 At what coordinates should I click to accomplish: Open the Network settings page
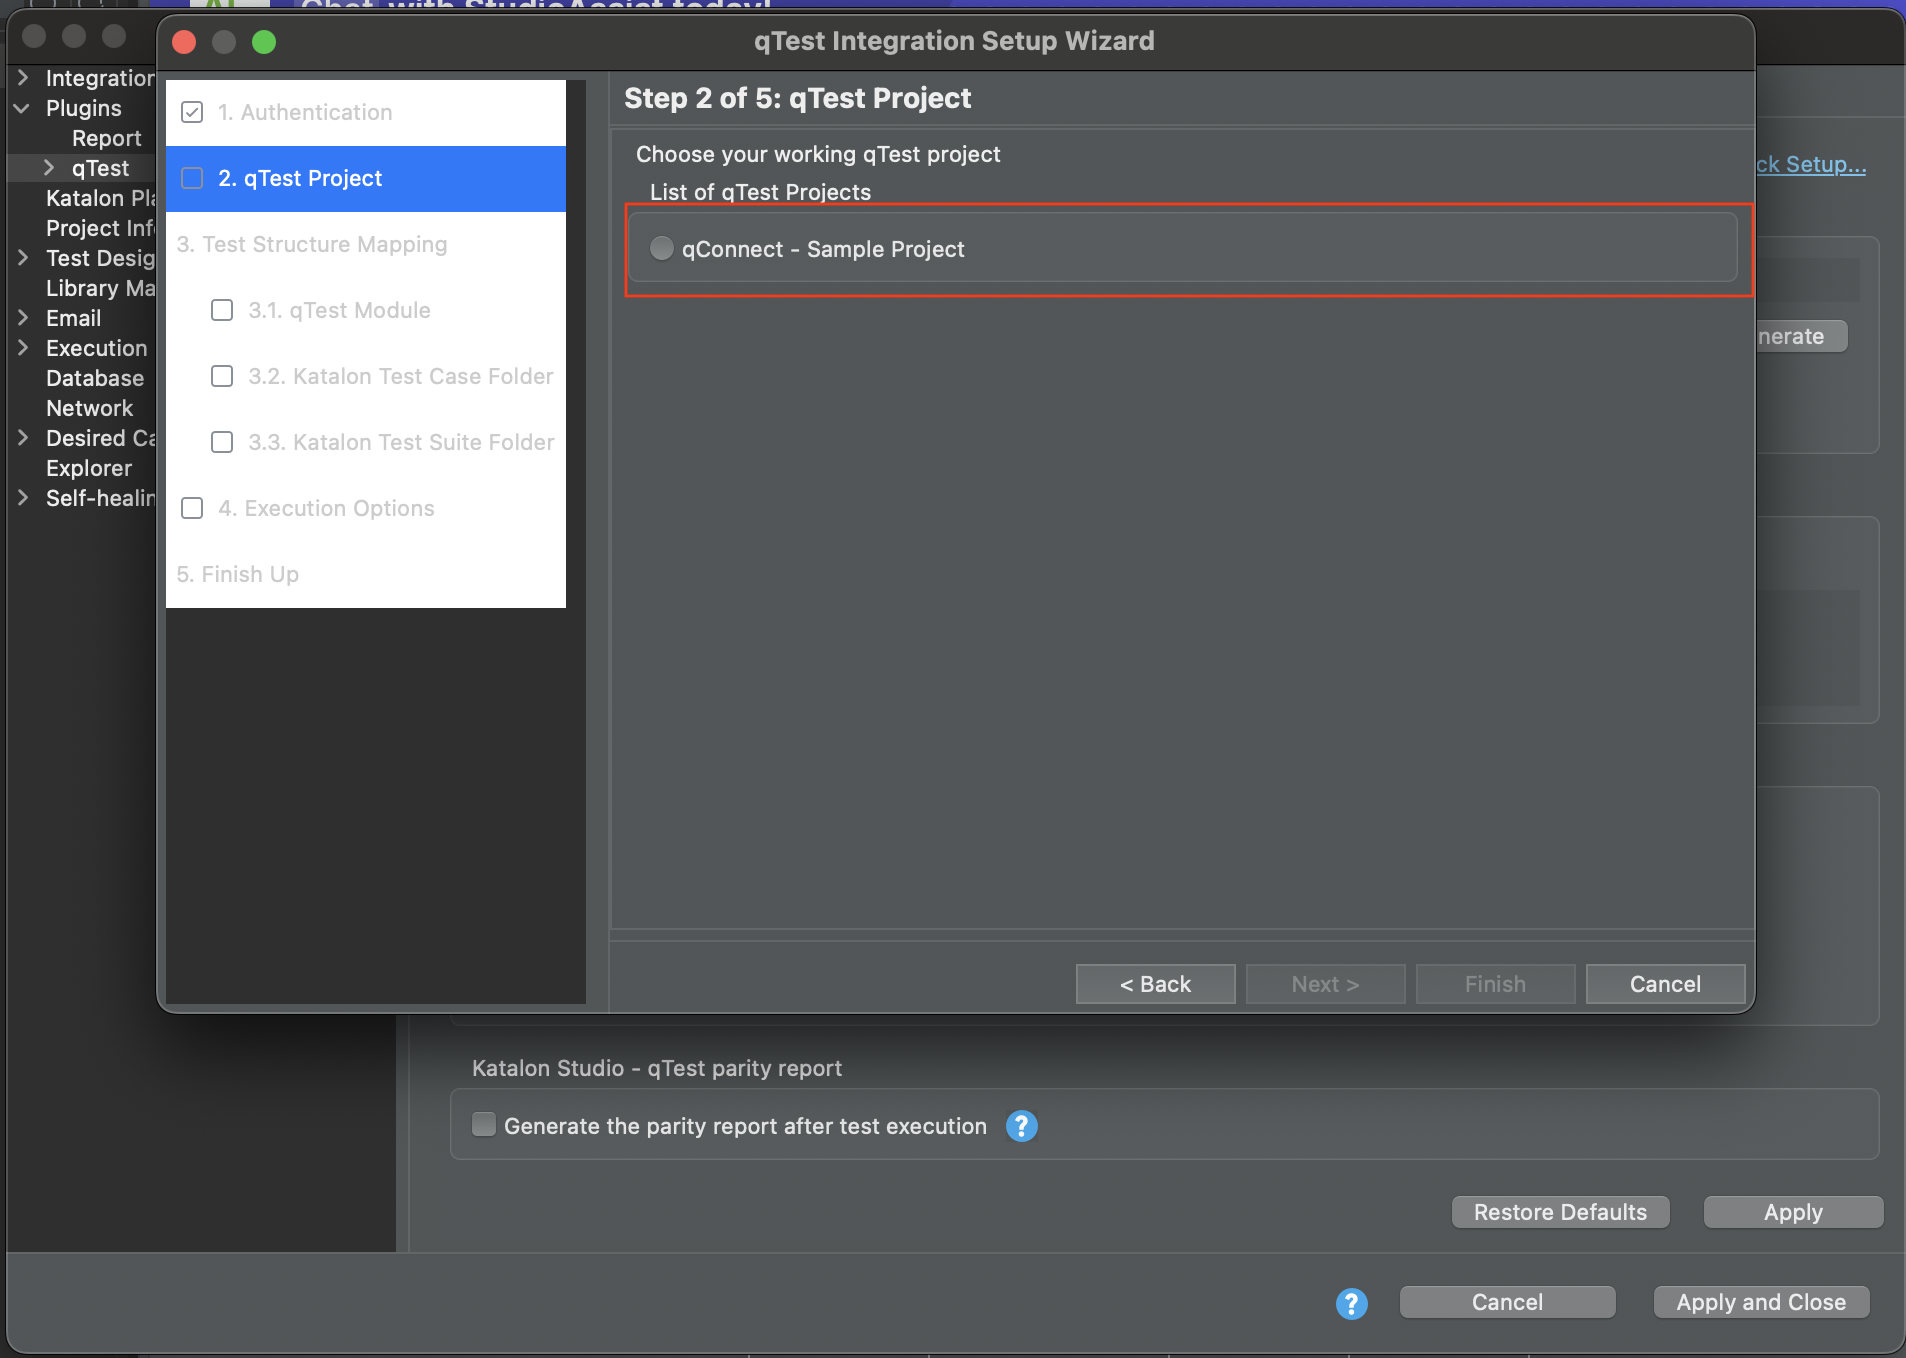(90, 408)
